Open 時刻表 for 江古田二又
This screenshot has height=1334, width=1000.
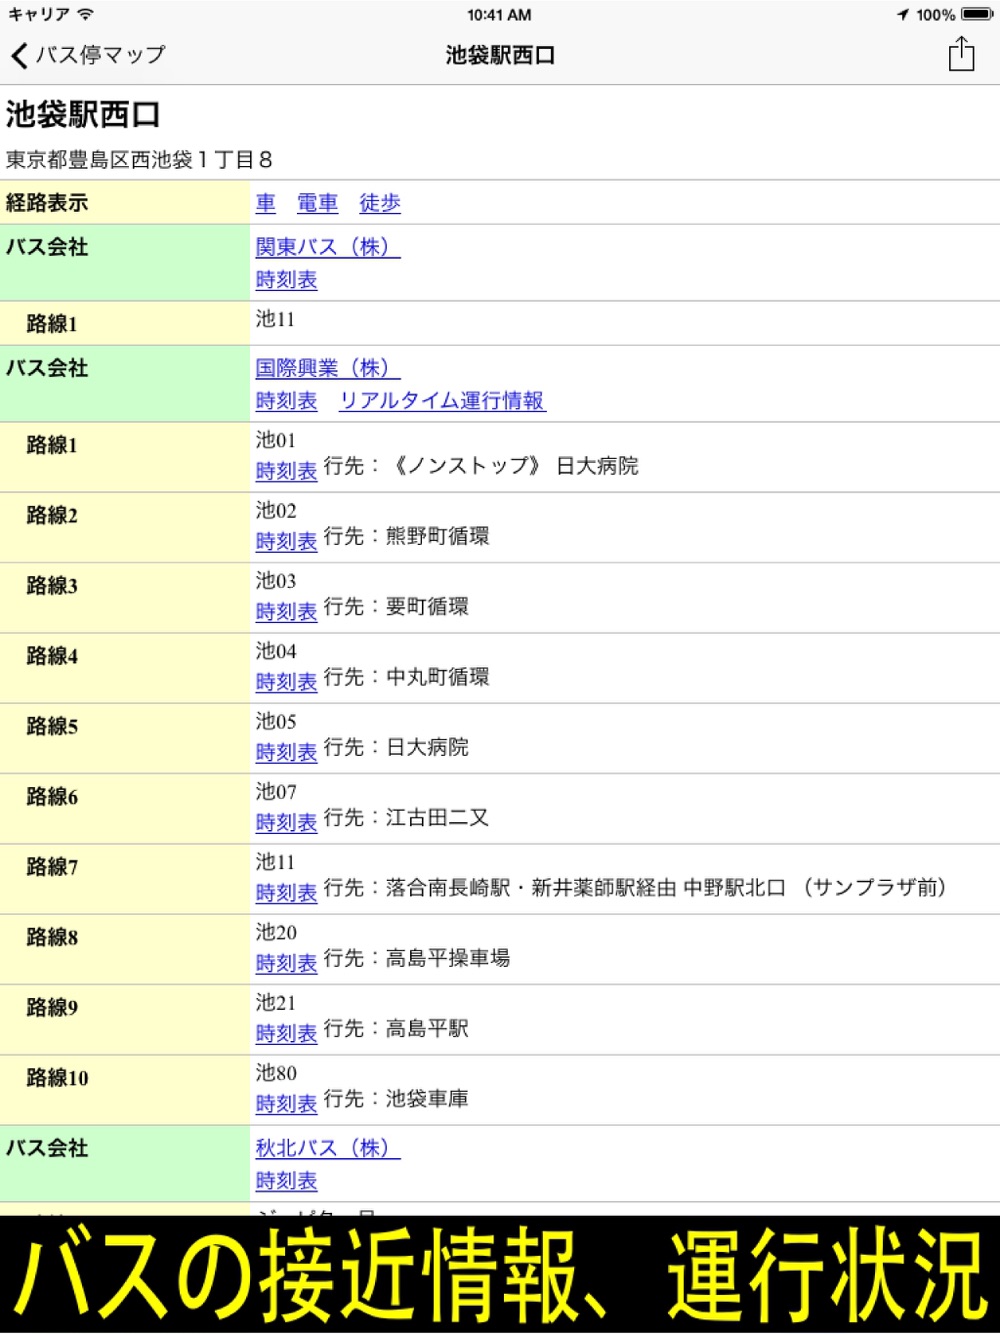click(x=286, y=822)
